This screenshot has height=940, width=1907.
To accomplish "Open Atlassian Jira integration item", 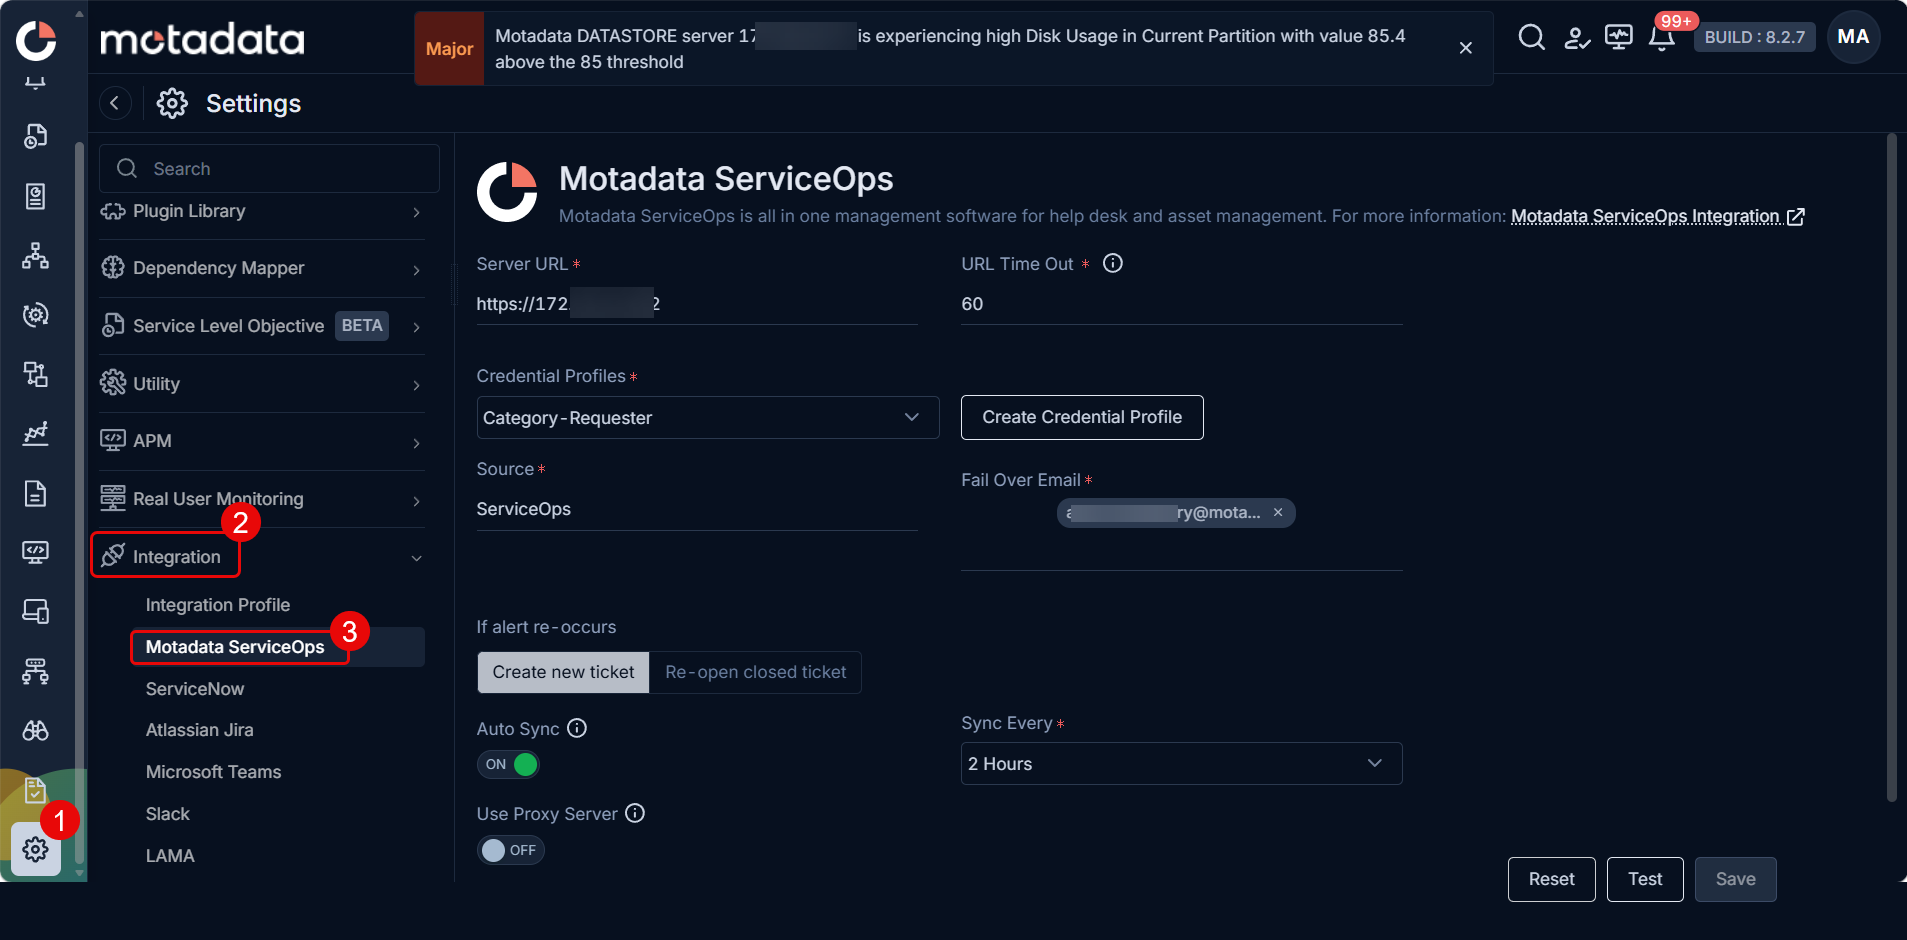I will point(199,730).
